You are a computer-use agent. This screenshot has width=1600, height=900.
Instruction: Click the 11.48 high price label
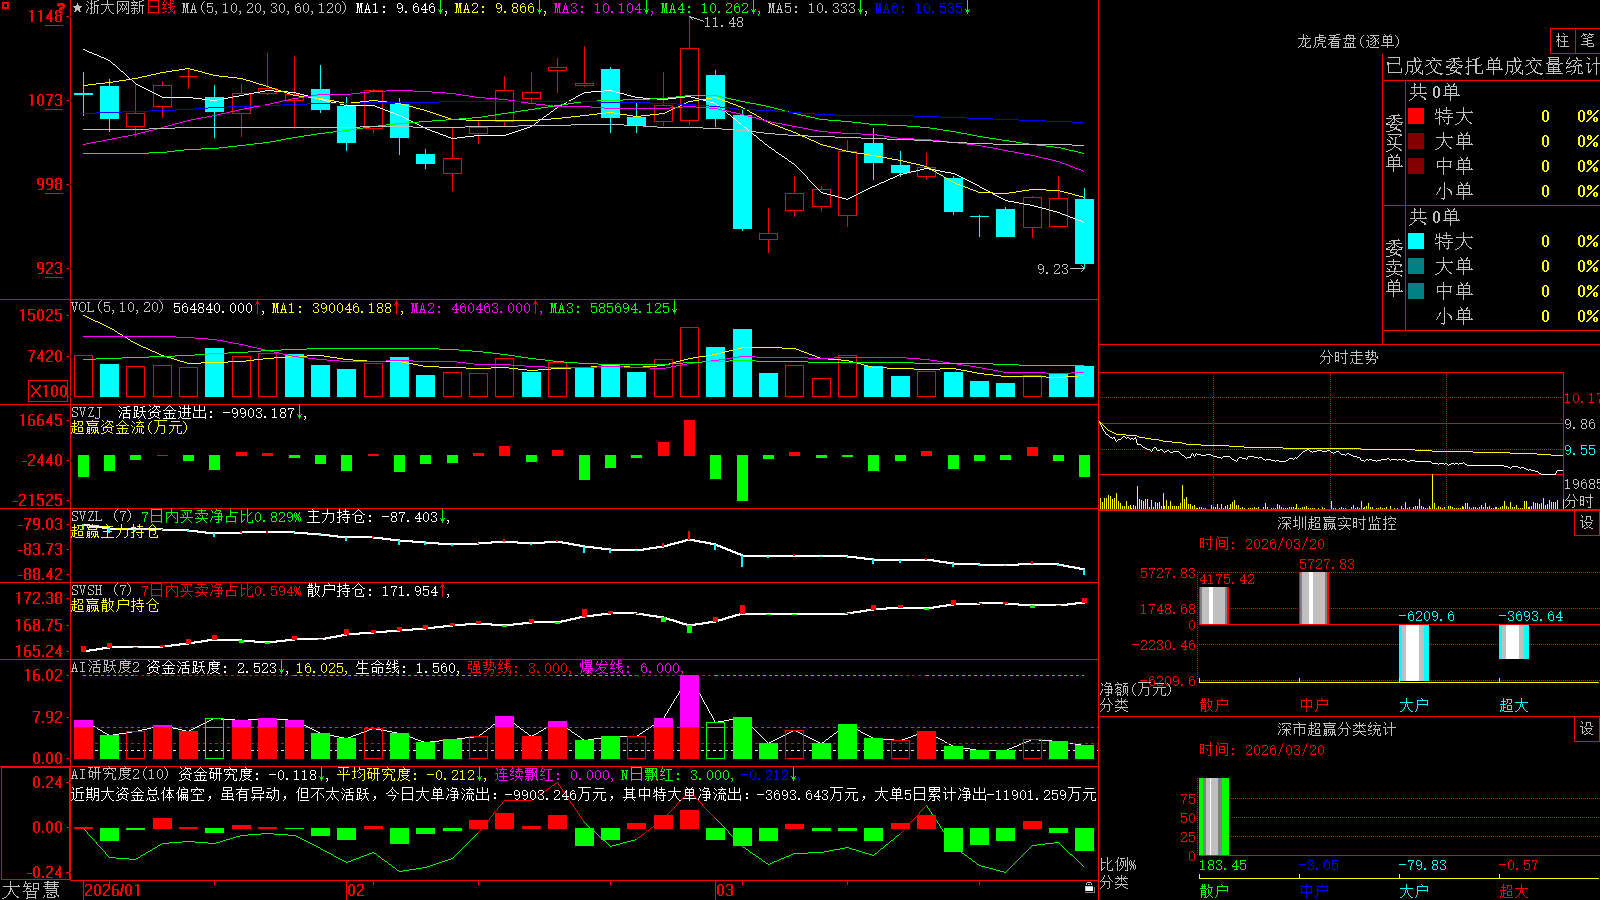[723, 22]
